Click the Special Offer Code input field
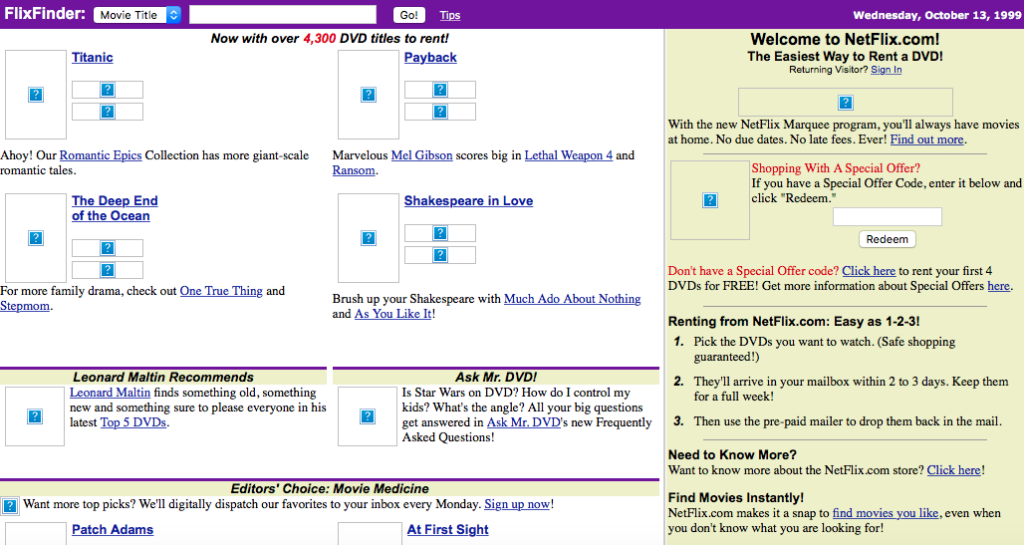 [x=888, y=217]
